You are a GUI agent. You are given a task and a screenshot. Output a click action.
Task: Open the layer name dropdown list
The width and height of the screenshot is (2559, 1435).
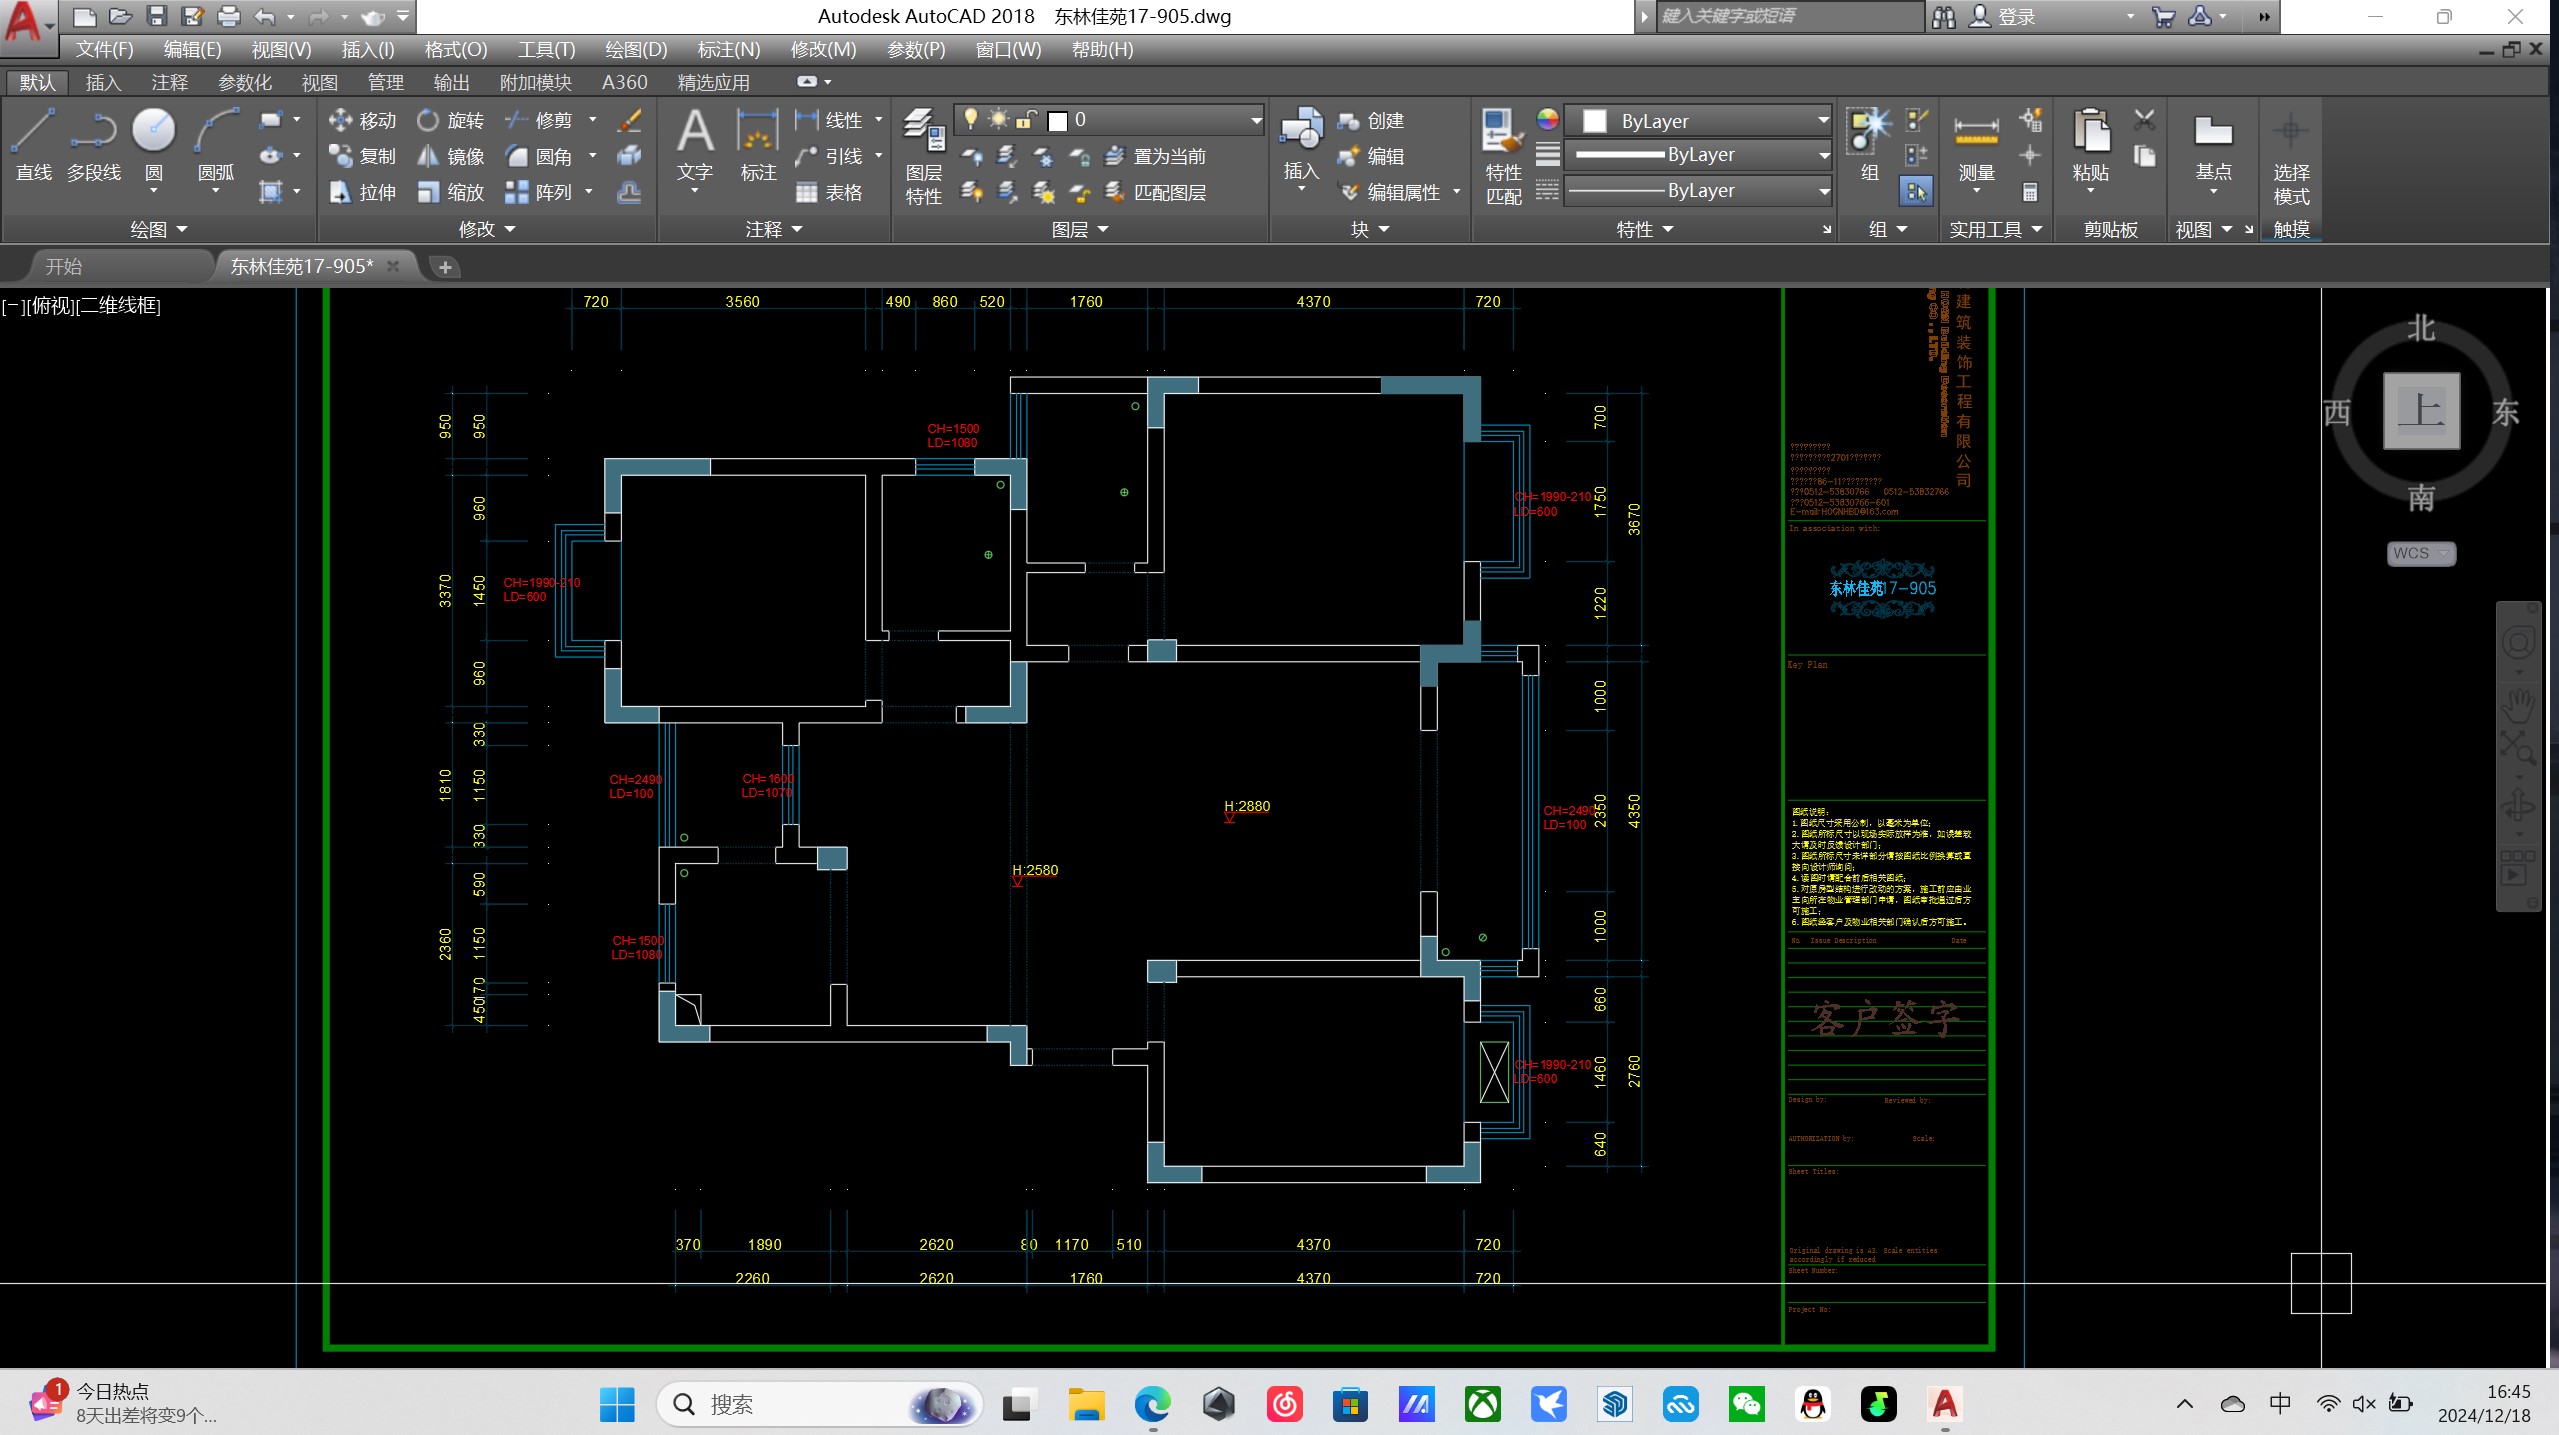click(1255, 120)
